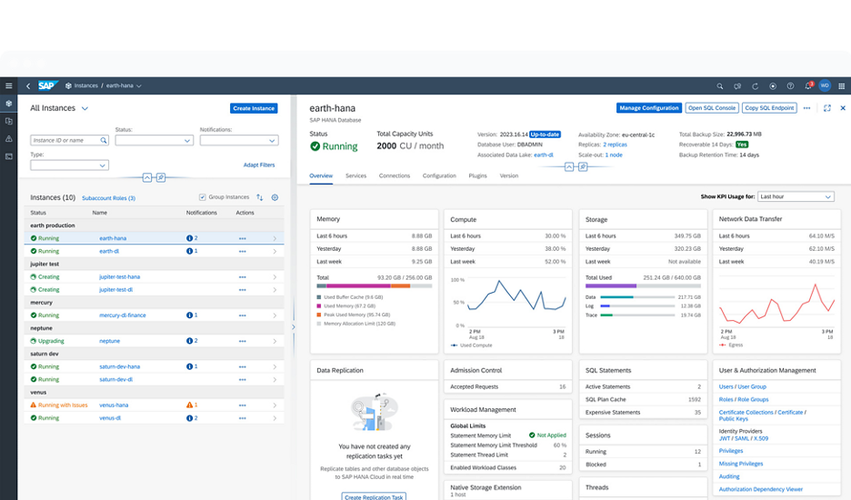Open the alerts warning icon in sidebar
Screen dimensions: 851x500
coord(9,138)
